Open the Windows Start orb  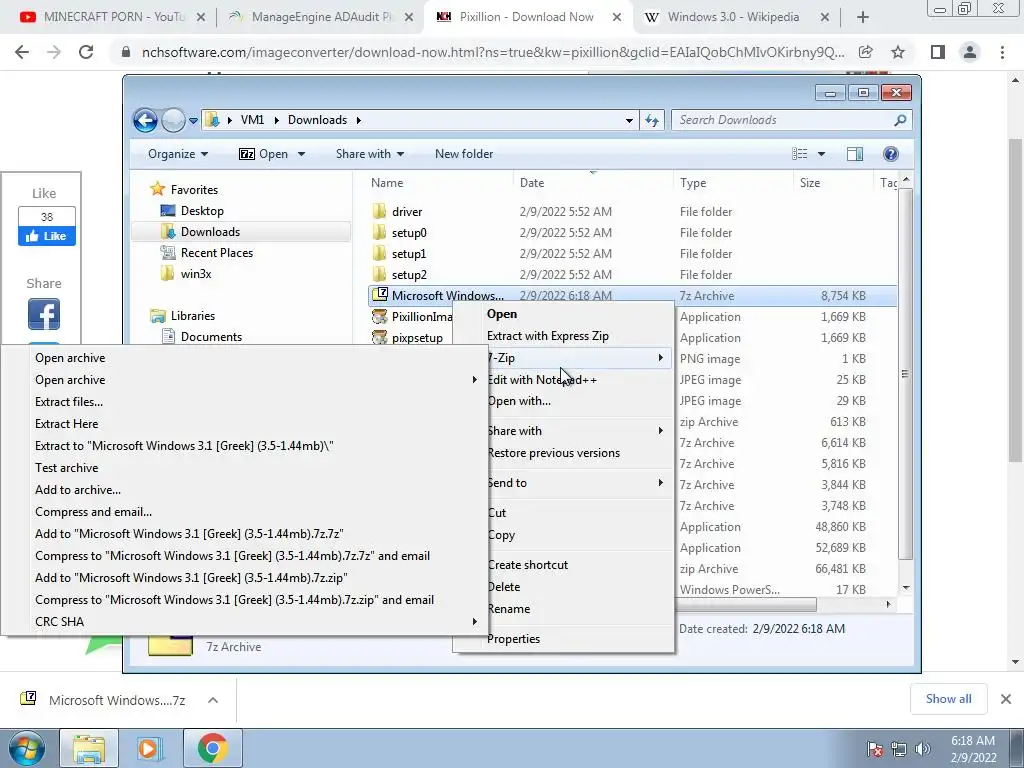tap(26, 748)
